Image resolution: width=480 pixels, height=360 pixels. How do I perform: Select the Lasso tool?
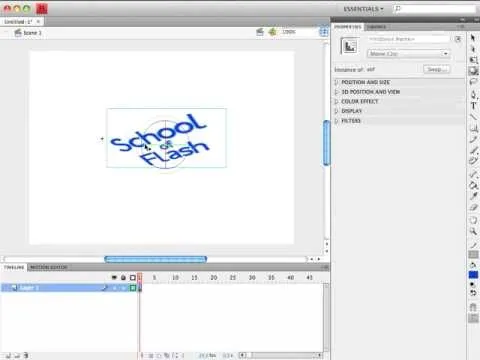pos(473,82)
